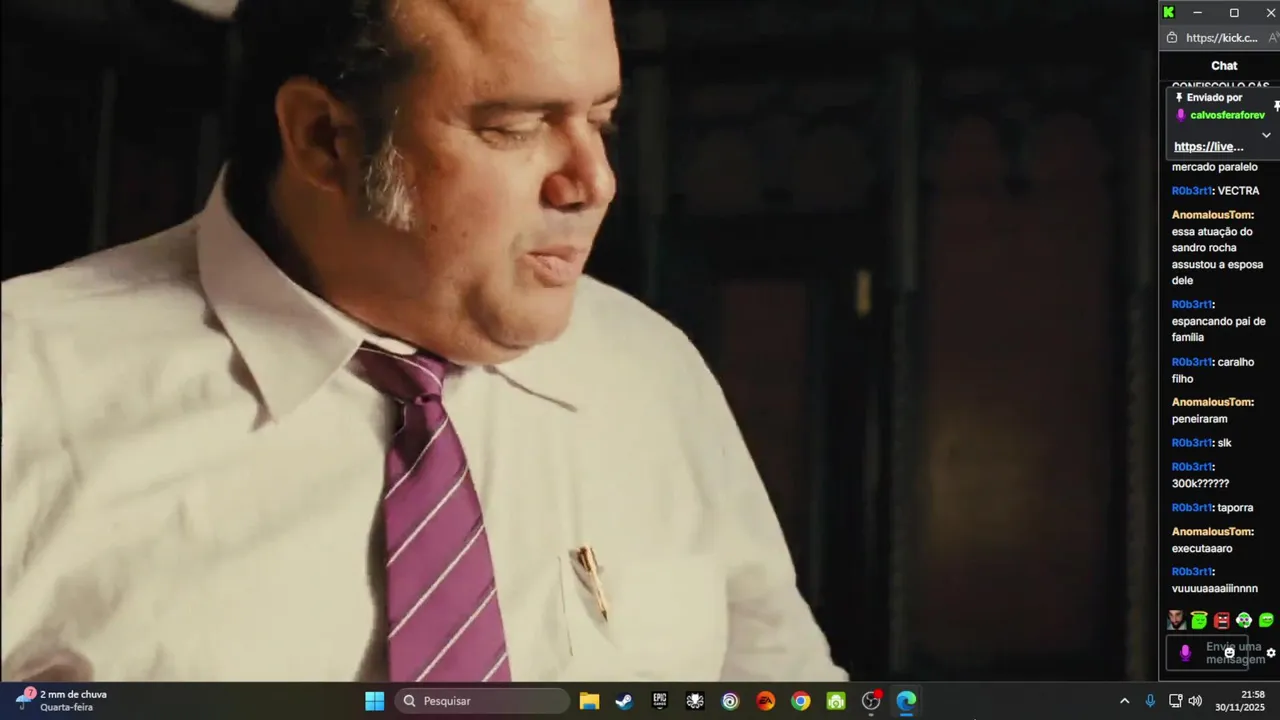Click the kick.c... address bar URL
Viewport: 1280px width, 720px height.
pyautogui.click(x=1221, y=38)
